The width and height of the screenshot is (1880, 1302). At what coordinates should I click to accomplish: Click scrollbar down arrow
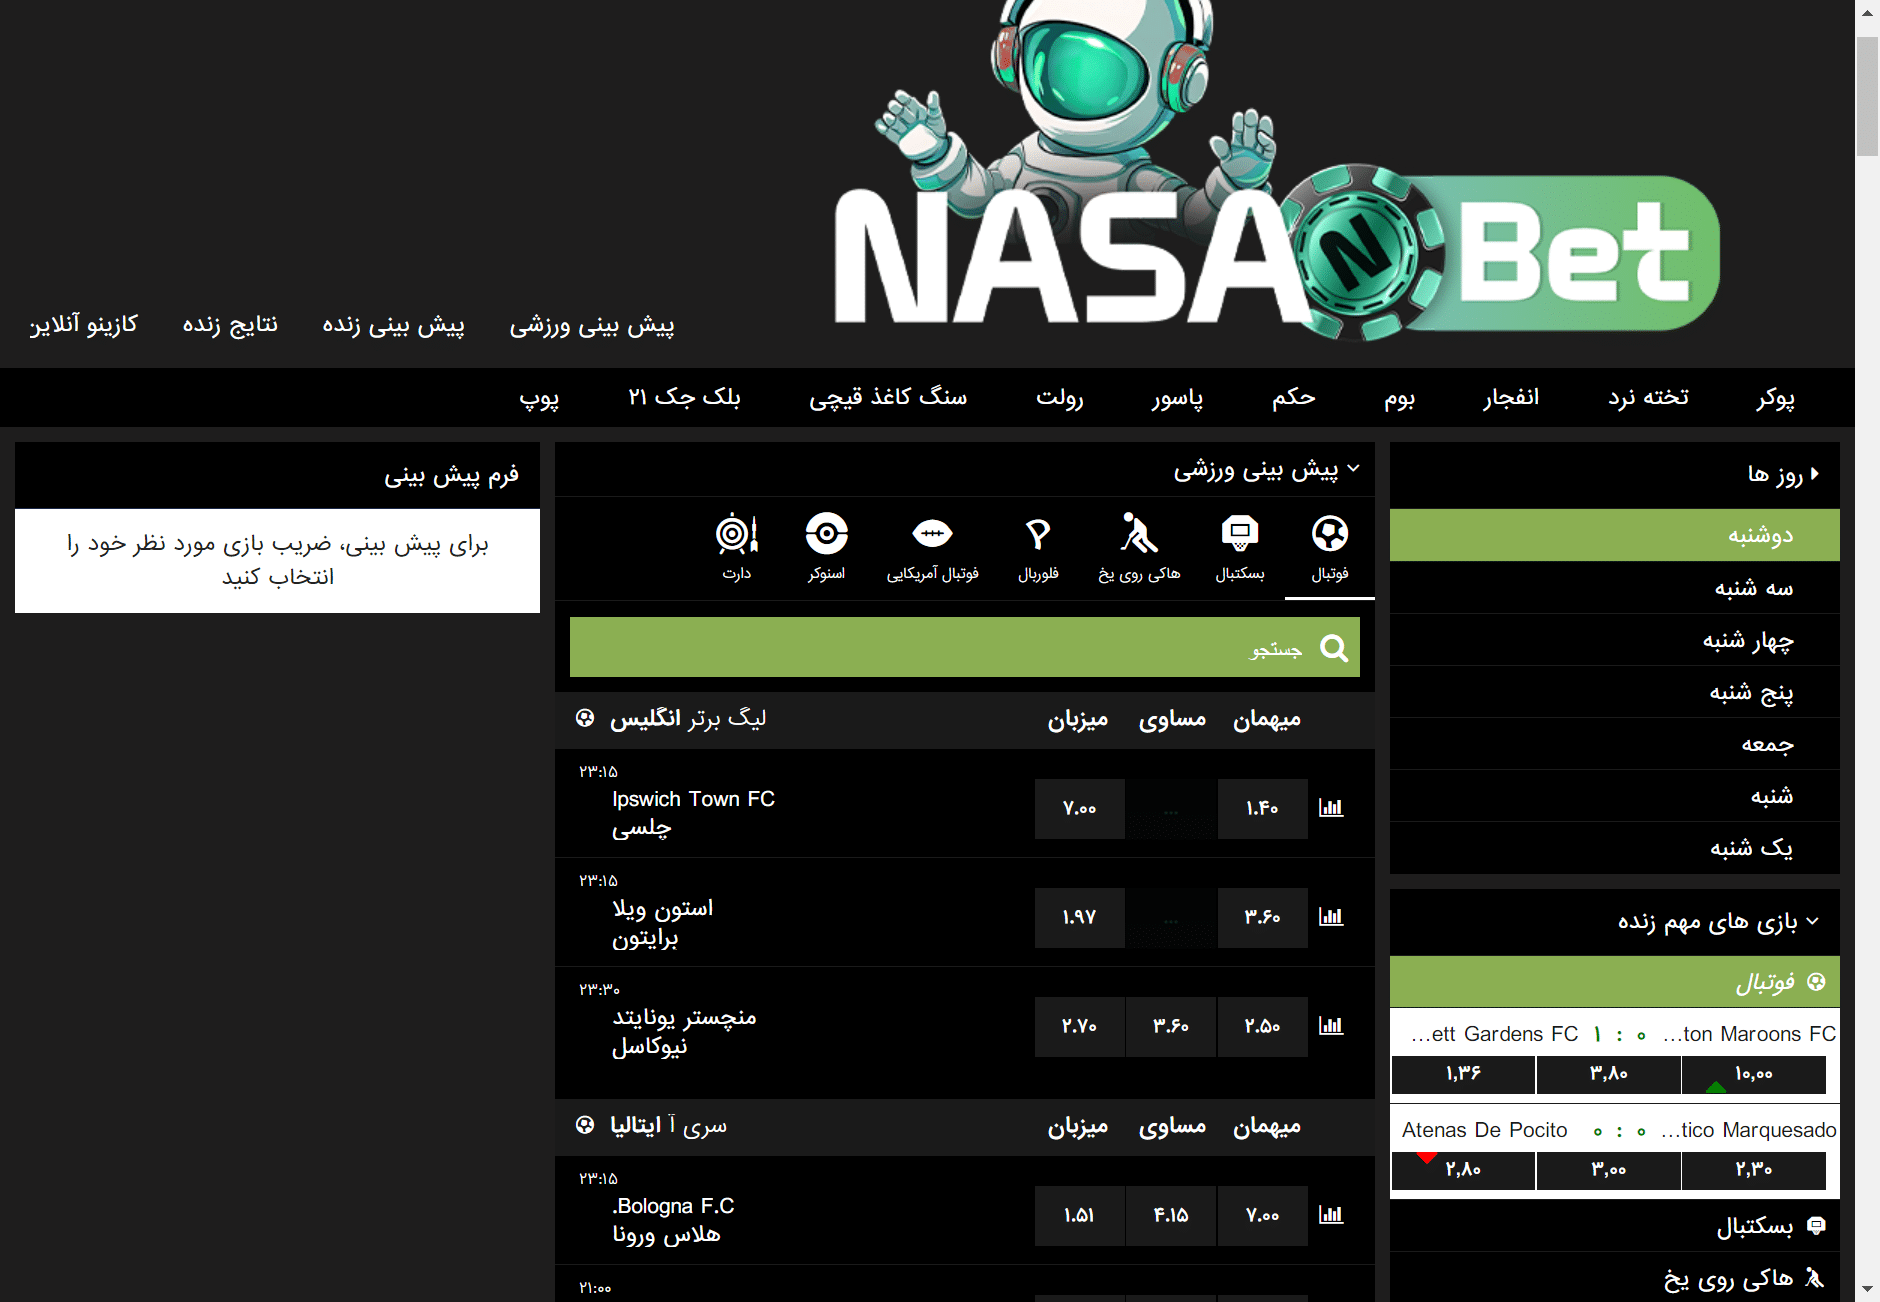[1867, 1290]
